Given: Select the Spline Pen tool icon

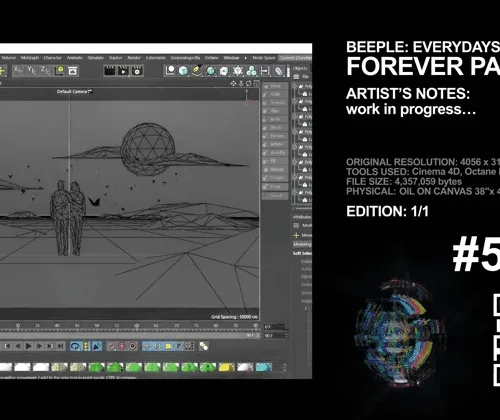Looking at the screenshot, I should [197, 71].
